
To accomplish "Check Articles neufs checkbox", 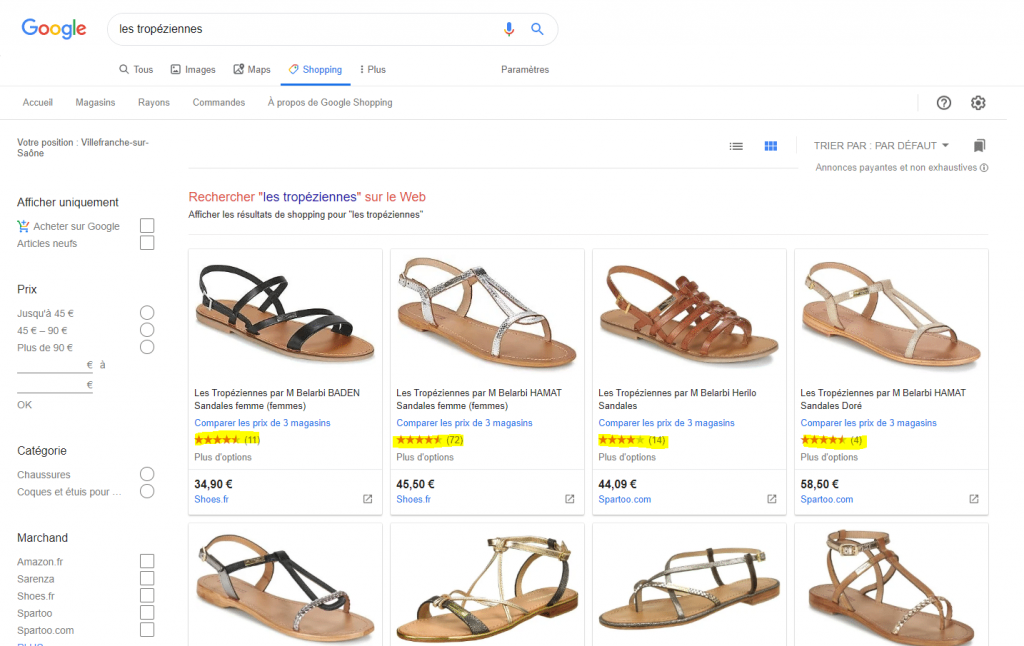I will click(x=147, y=243).
